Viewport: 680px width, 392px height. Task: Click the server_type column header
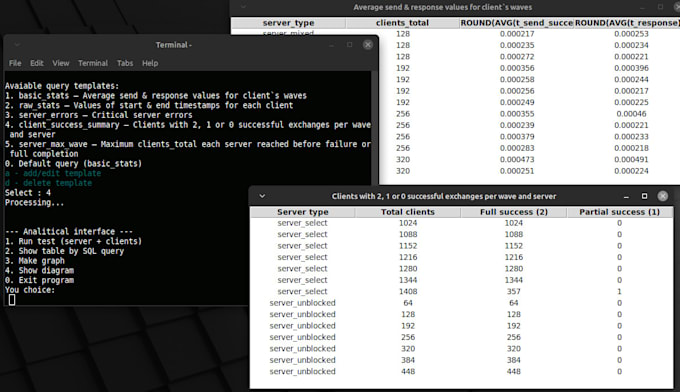coord(288,23)
